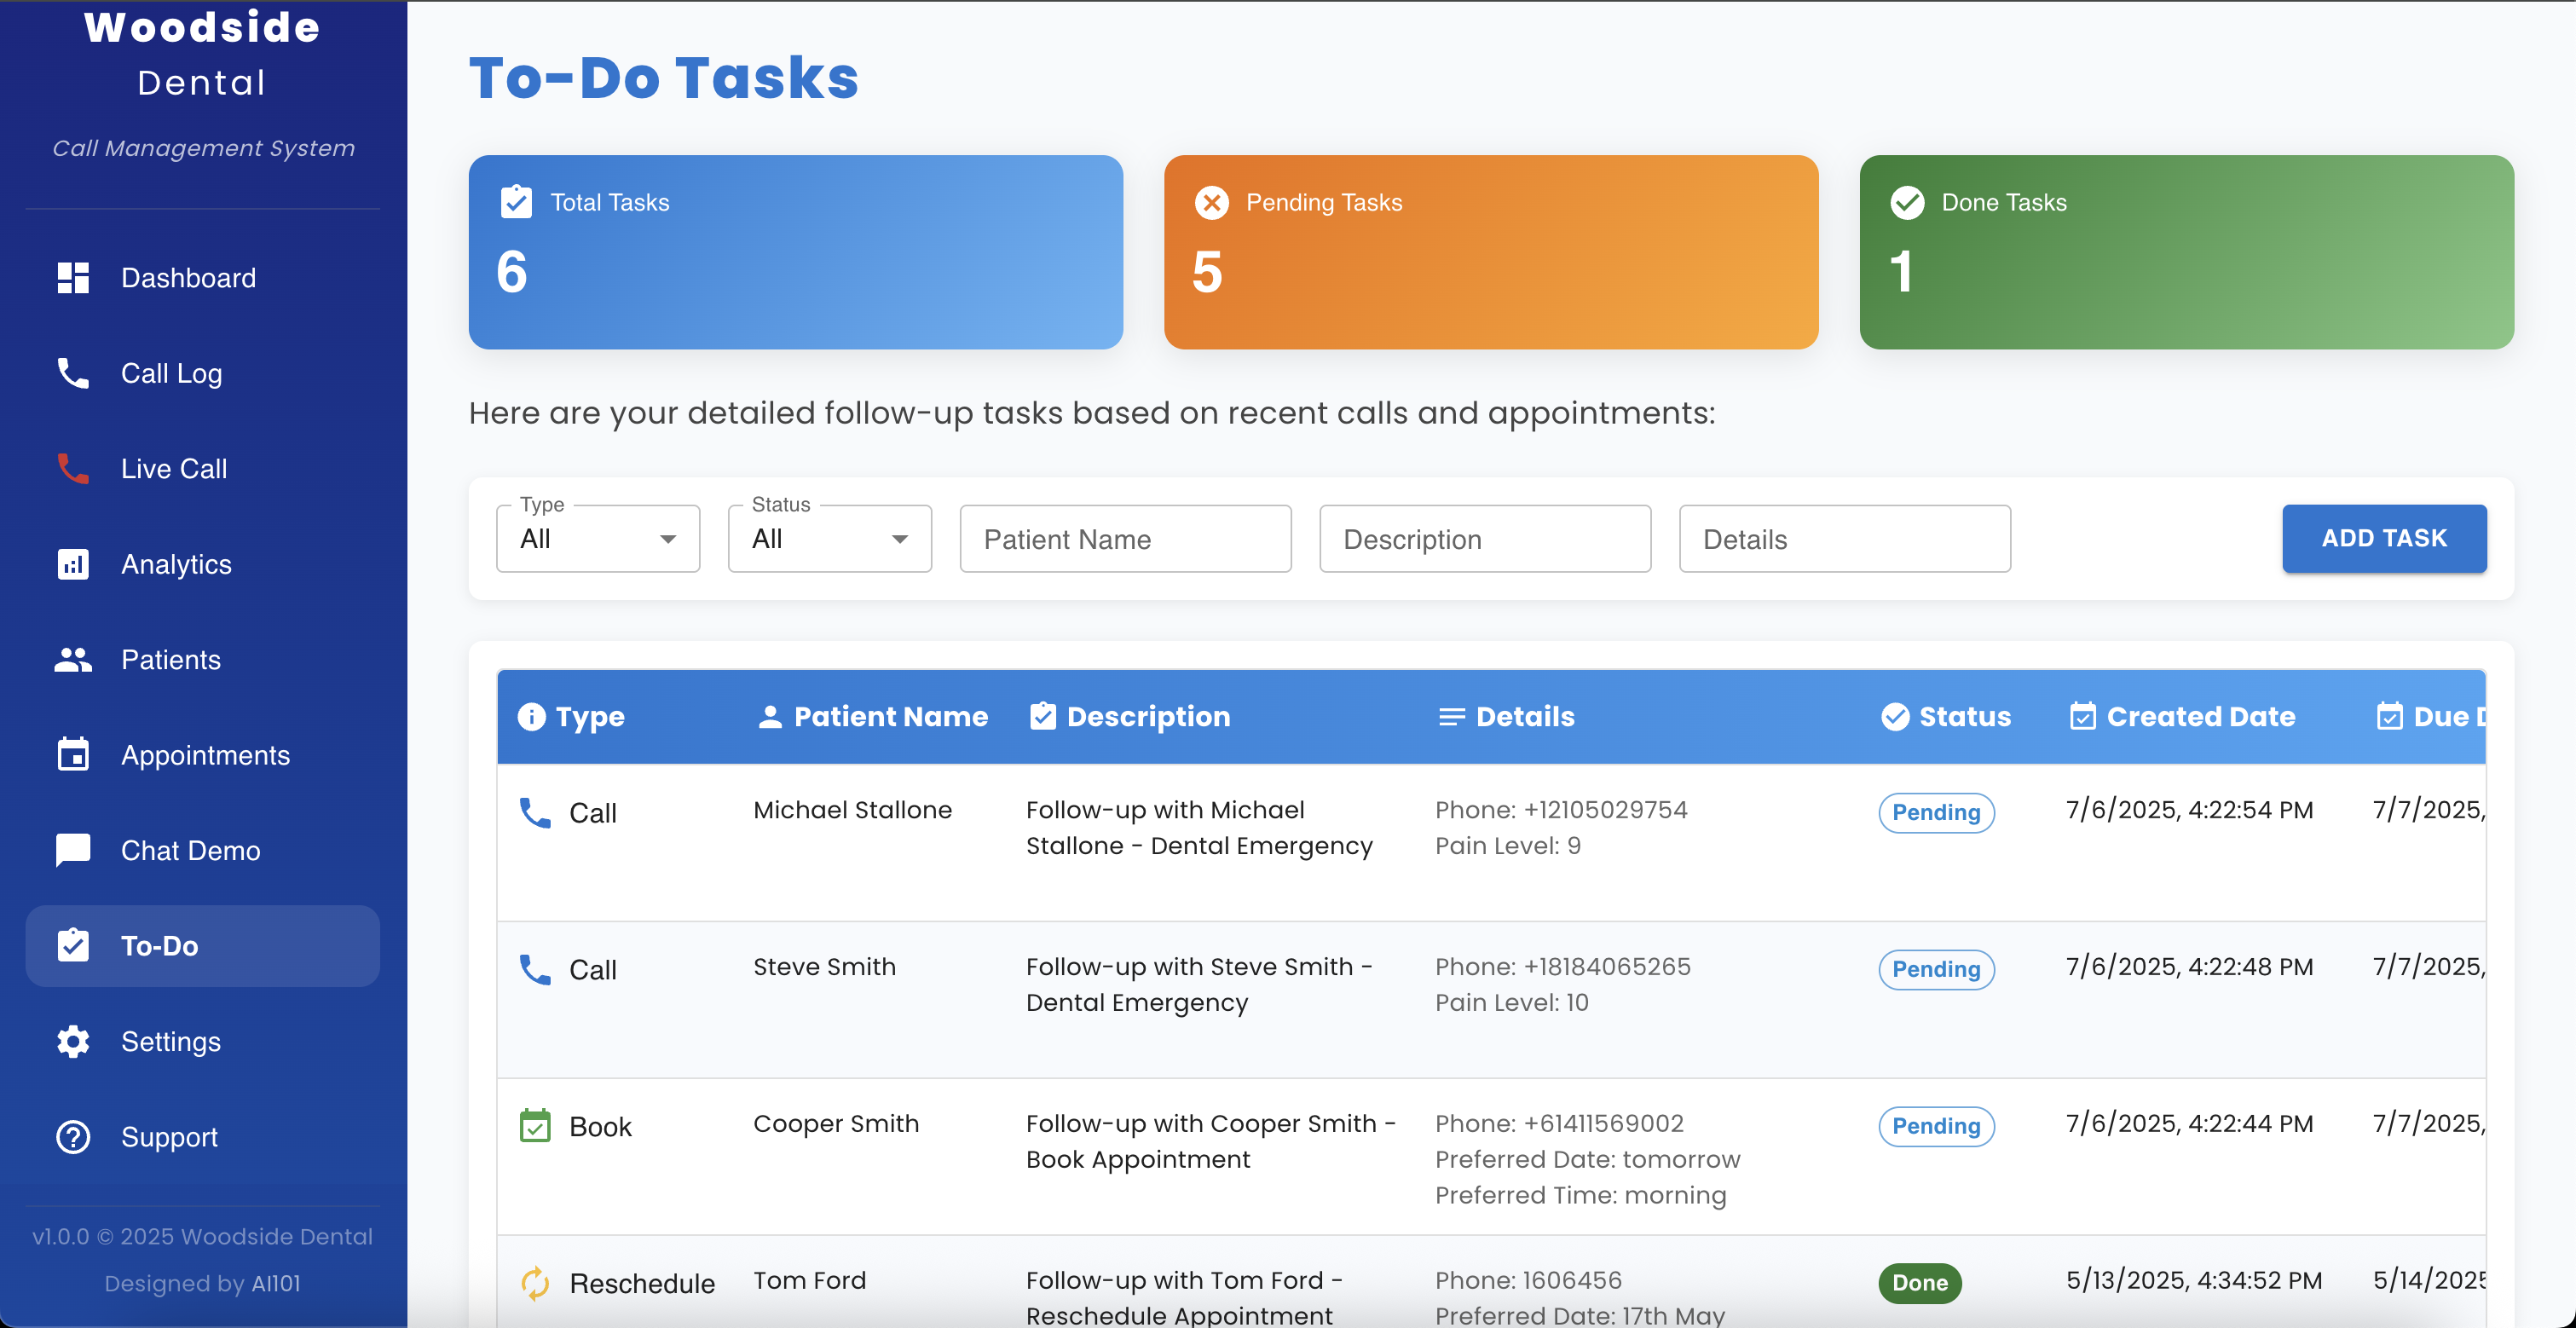Click the Analytics chart icon

[x=73, y=564]
